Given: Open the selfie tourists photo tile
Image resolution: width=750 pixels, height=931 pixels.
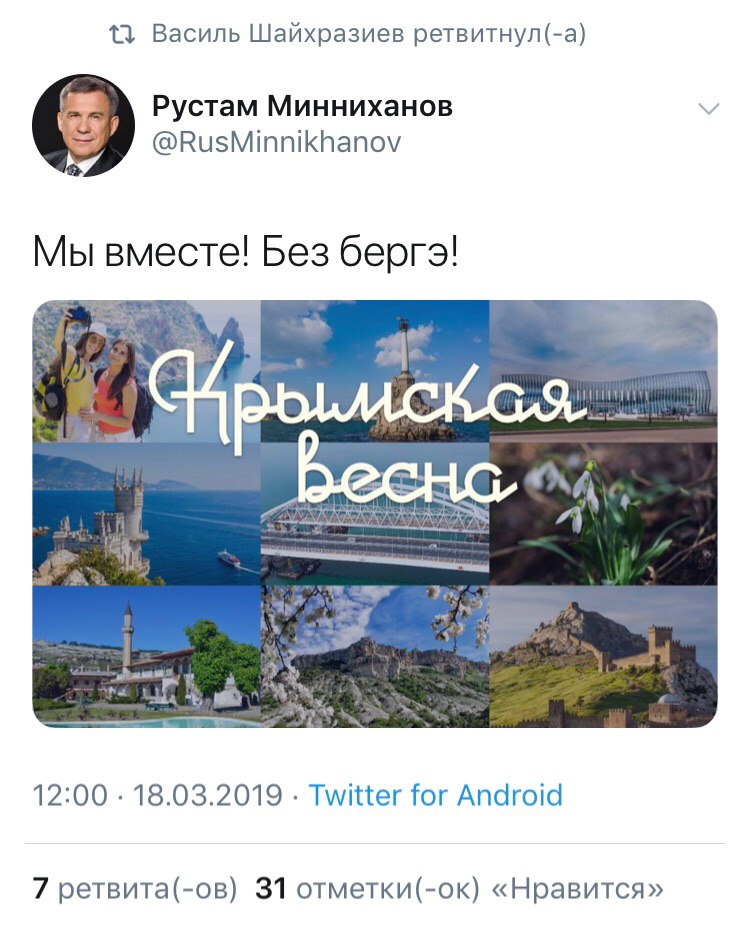Looking at the screenshot, I should coord(146,371).
